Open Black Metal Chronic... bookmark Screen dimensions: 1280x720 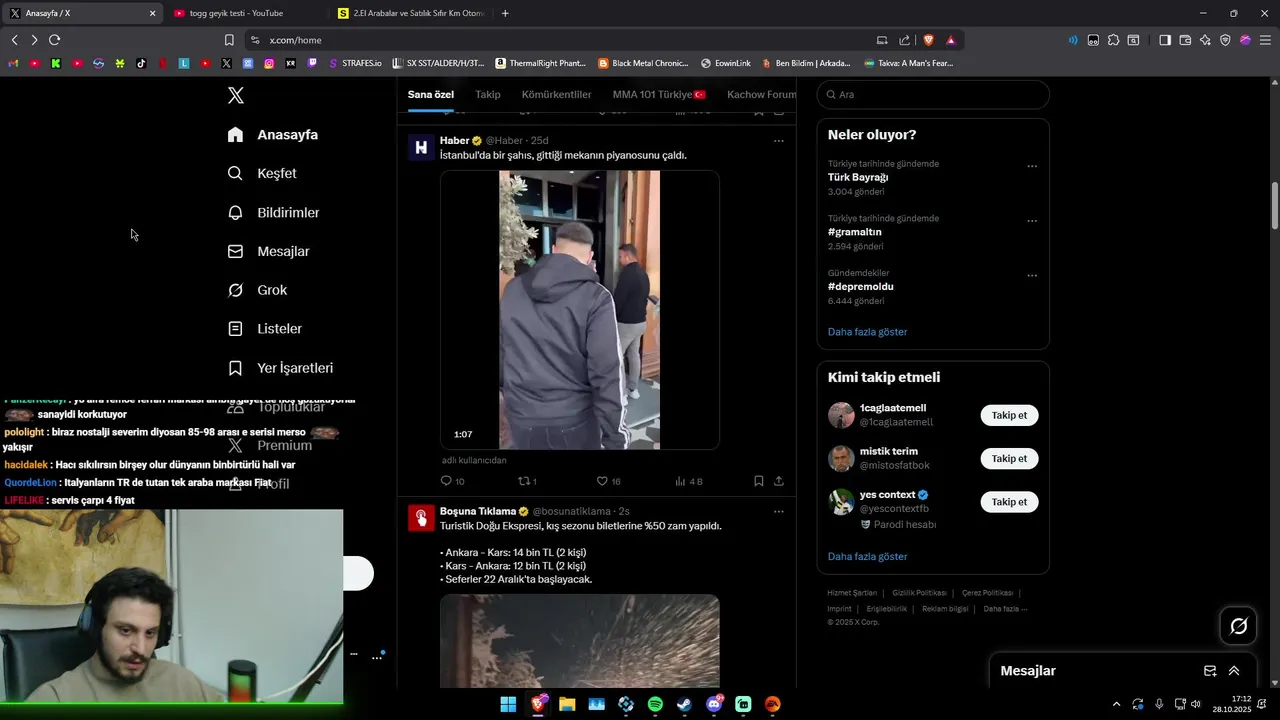click(x=643, y=63)
